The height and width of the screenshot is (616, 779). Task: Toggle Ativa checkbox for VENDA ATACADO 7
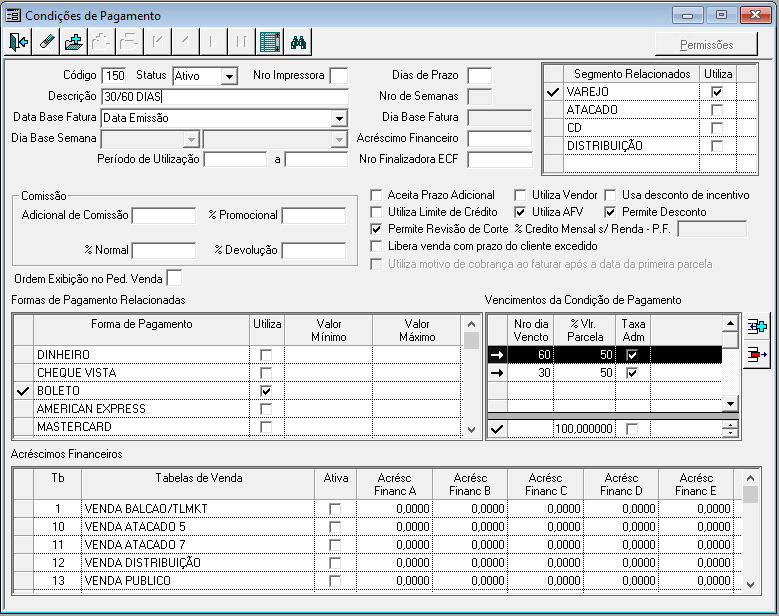(335, 545)
